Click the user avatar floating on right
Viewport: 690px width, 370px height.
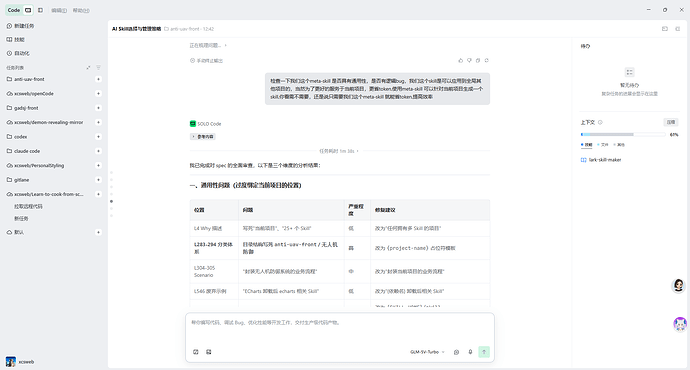pos(679,286)
